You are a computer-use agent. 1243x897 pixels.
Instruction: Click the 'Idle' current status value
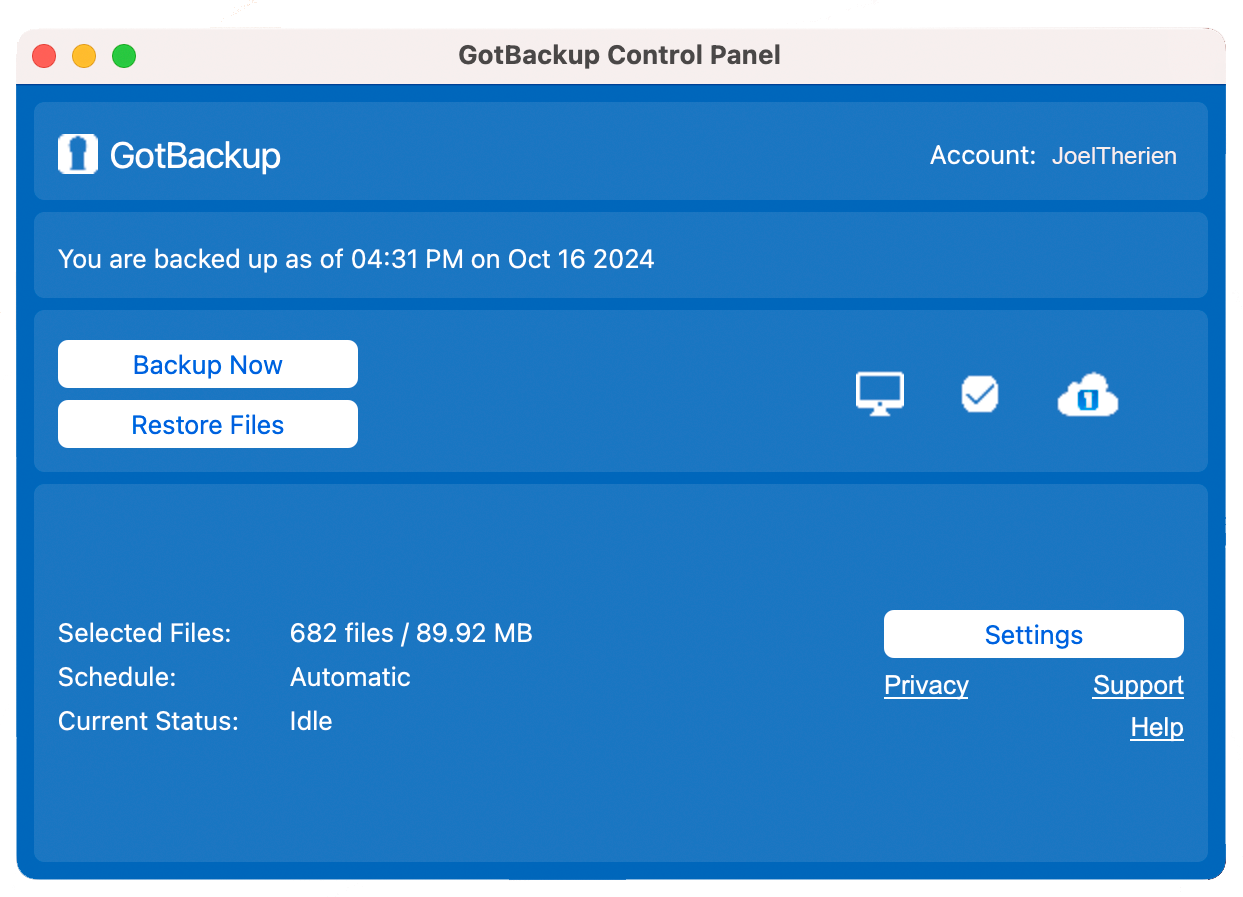(311, 721)
